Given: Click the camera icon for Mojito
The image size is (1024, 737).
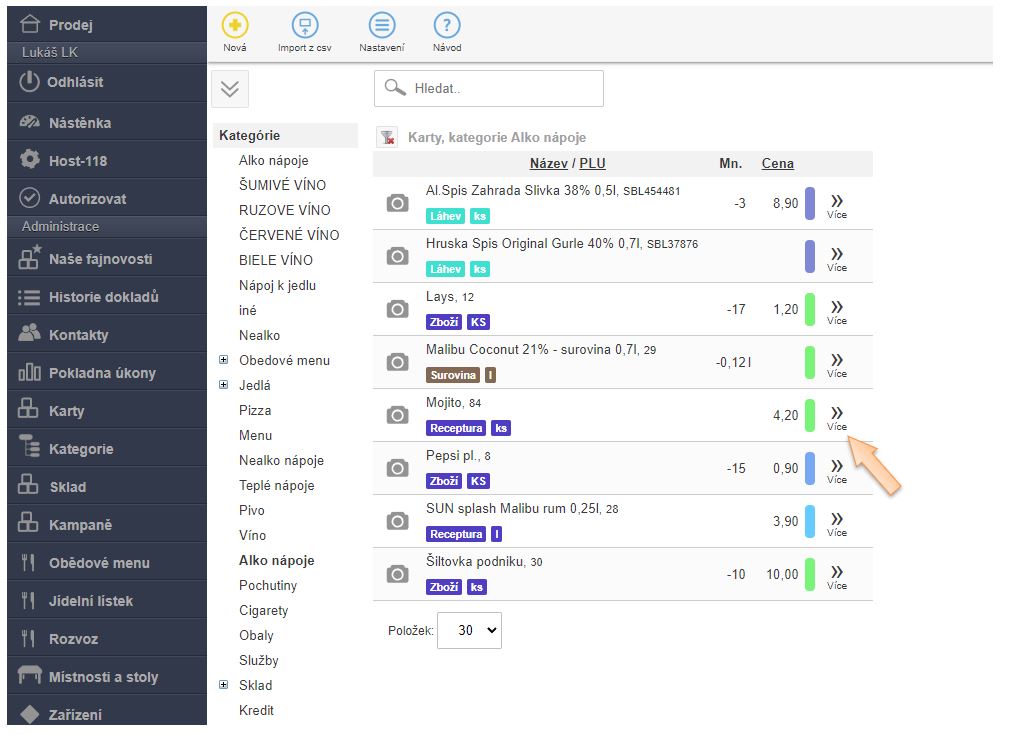Looking at the screenshot, I should click(x=397, y=415).
